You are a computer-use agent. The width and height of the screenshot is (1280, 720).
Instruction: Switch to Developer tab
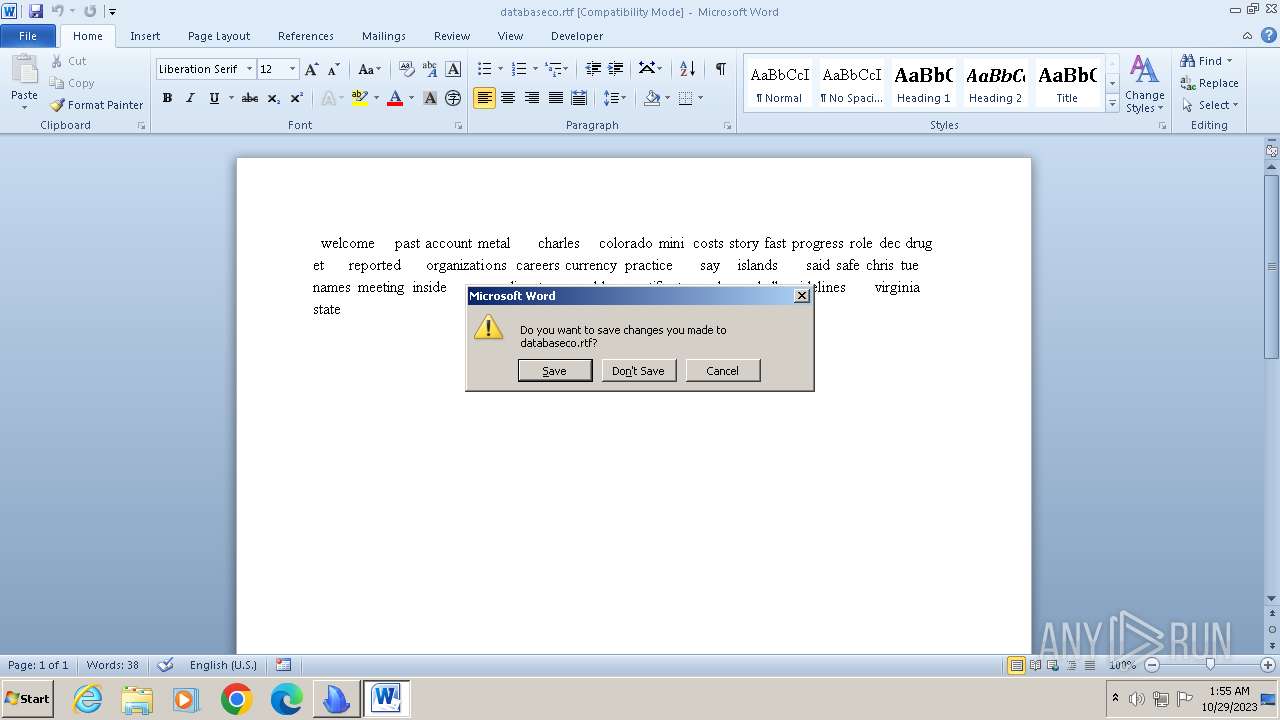tap(577, 36)
